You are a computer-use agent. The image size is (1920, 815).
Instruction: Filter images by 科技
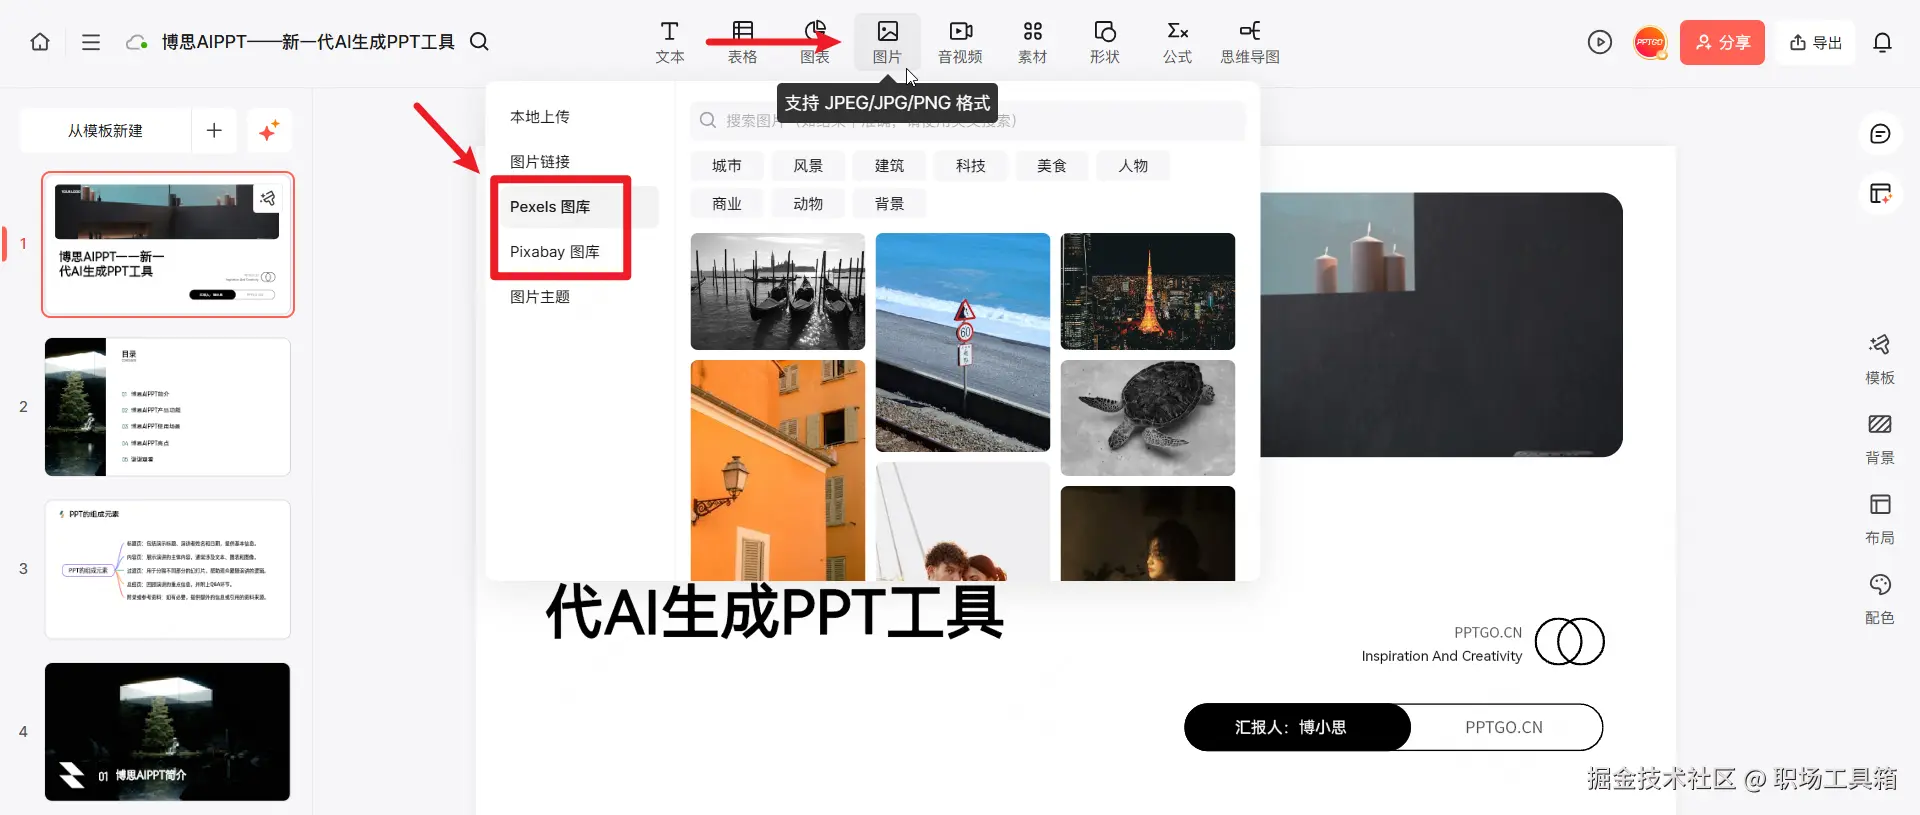point(971,166)
